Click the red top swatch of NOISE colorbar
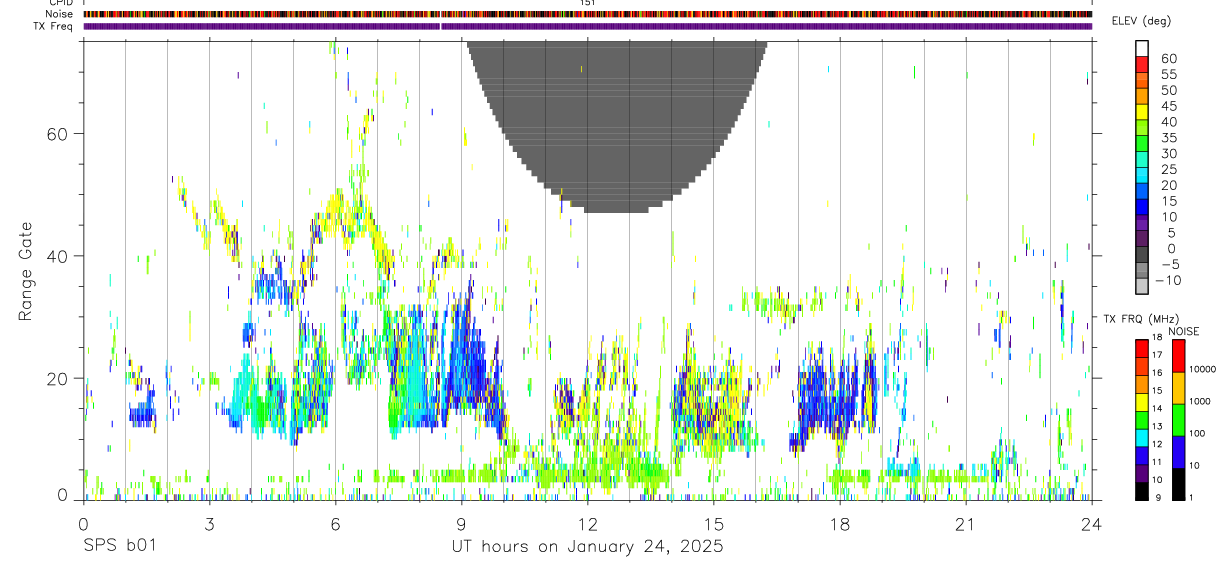The image size is (1228, 567). pyautogui.click(x=1178, y=355)
